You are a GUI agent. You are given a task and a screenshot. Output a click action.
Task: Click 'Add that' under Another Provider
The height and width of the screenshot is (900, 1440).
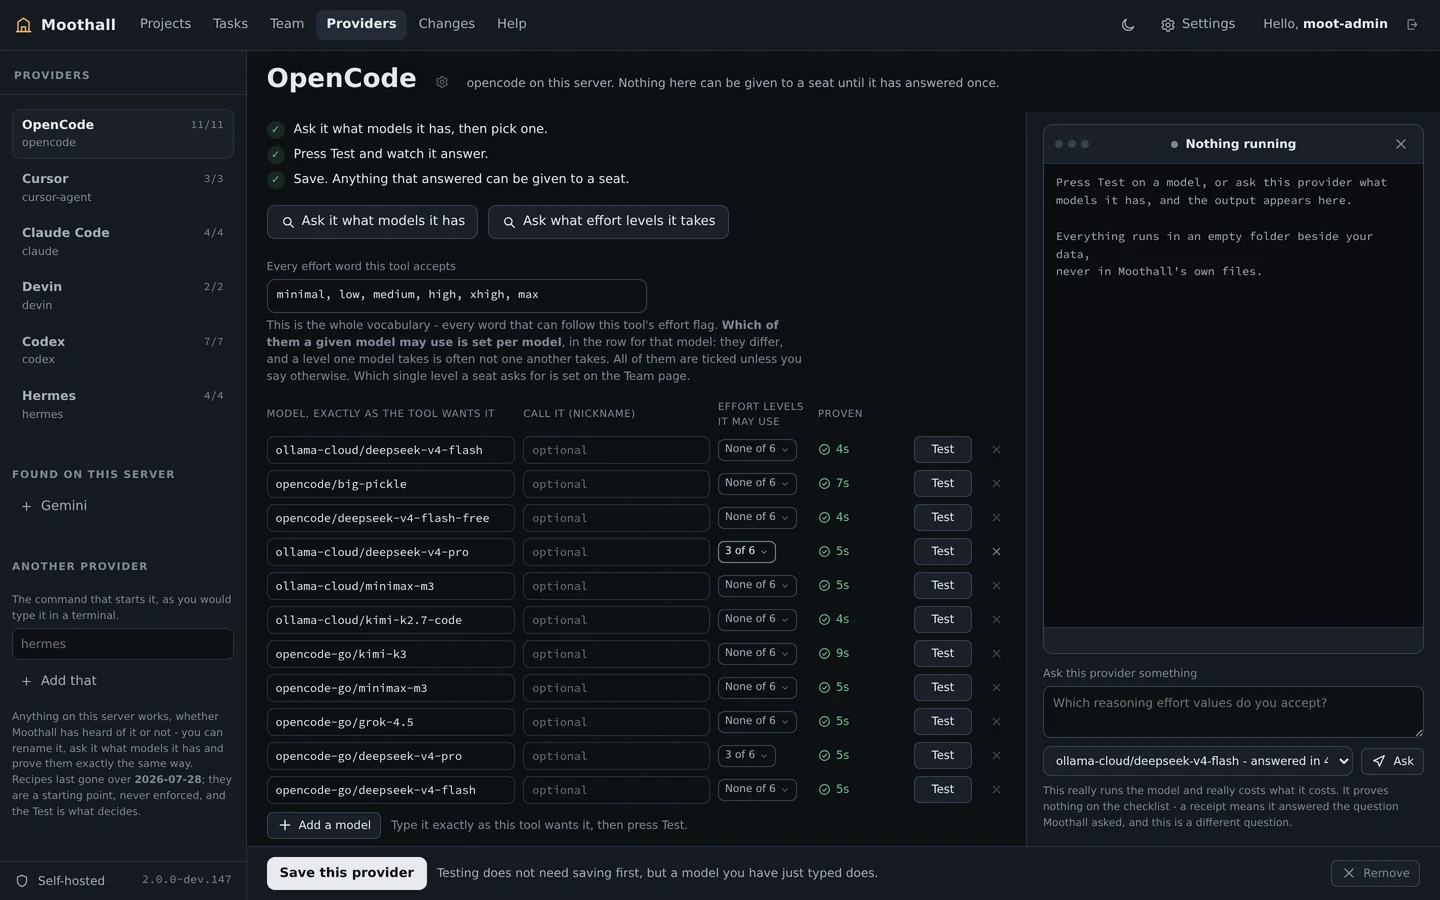59,681
